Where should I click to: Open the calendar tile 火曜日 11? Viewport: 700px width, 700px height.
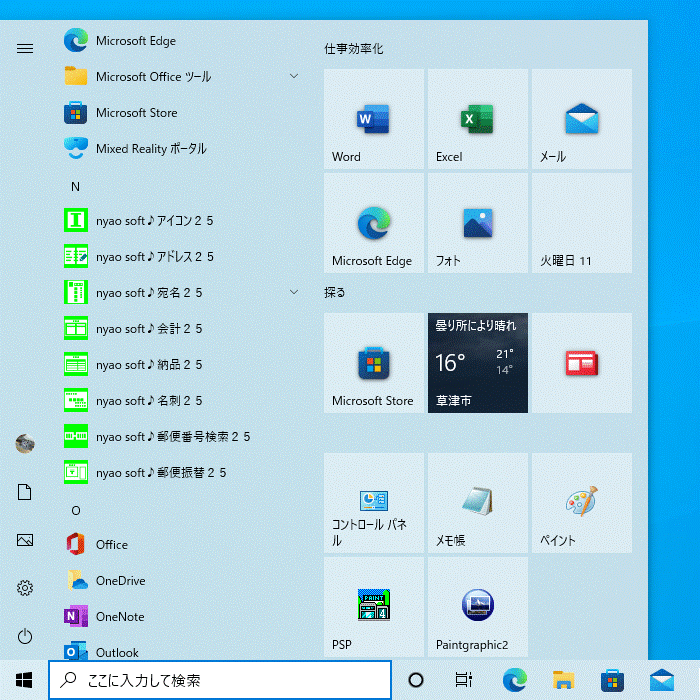[582, 223]
